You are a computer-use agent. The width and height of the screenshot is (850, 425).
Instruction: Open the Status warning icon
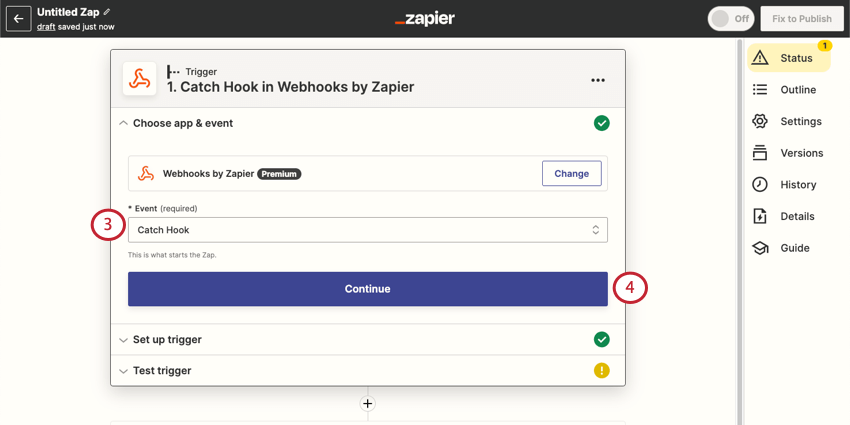coord(760,58)
